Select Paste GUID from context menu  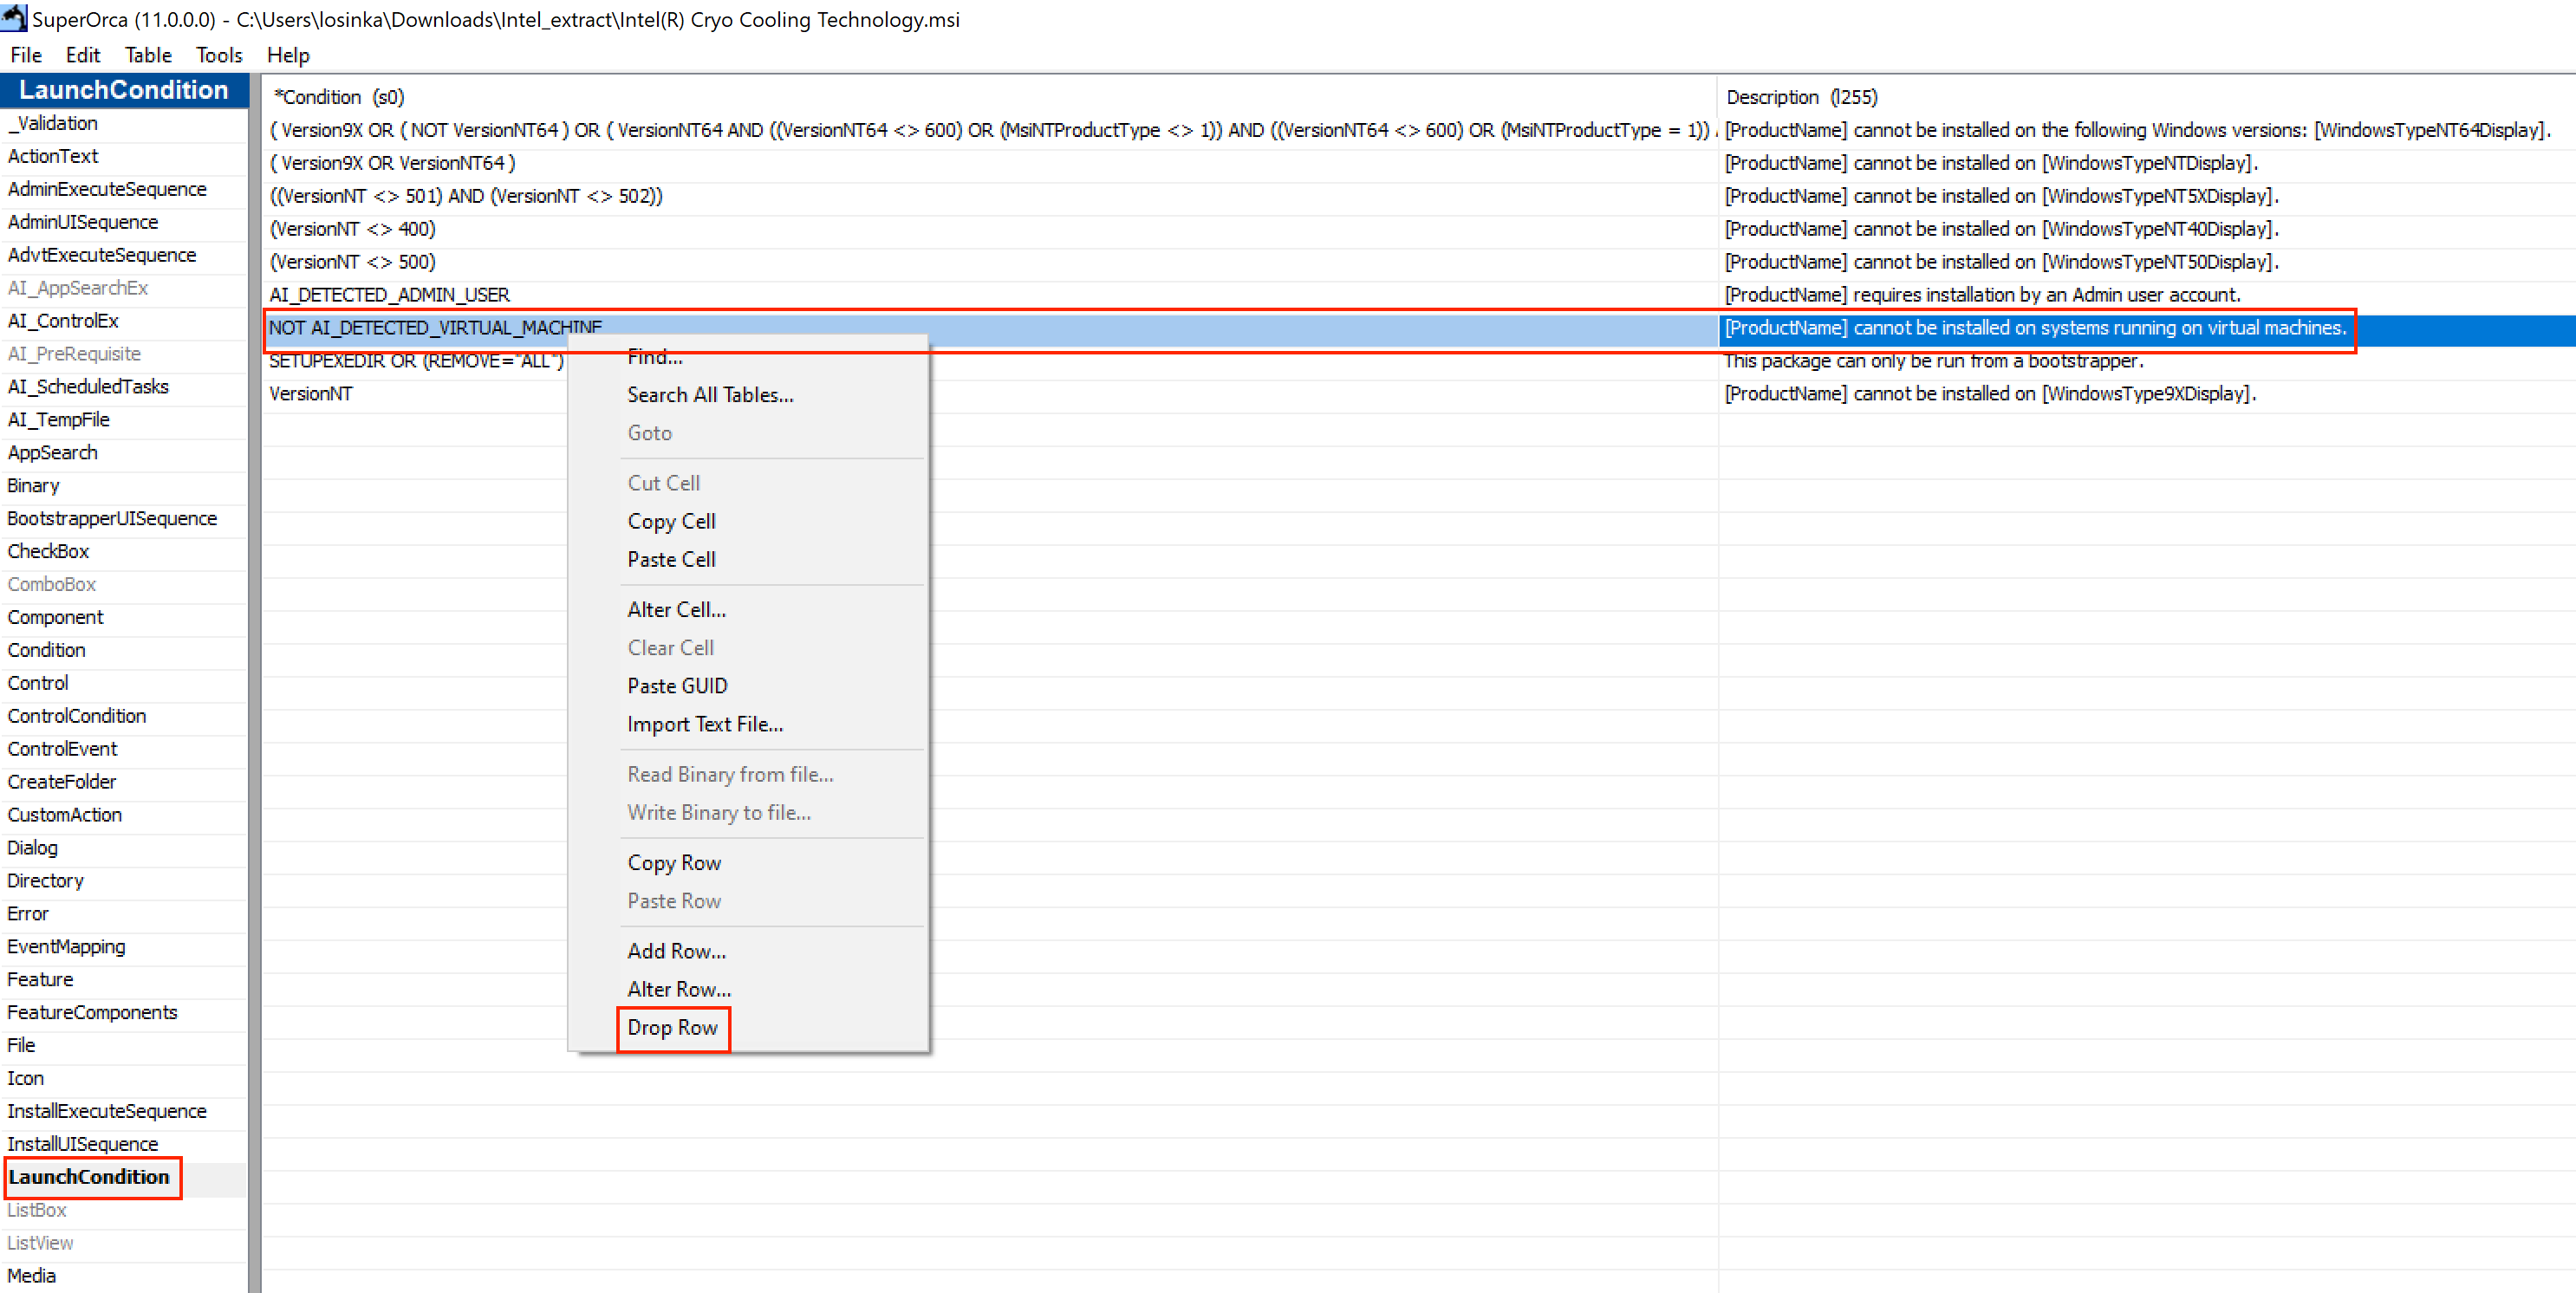(x=677, y=686)
